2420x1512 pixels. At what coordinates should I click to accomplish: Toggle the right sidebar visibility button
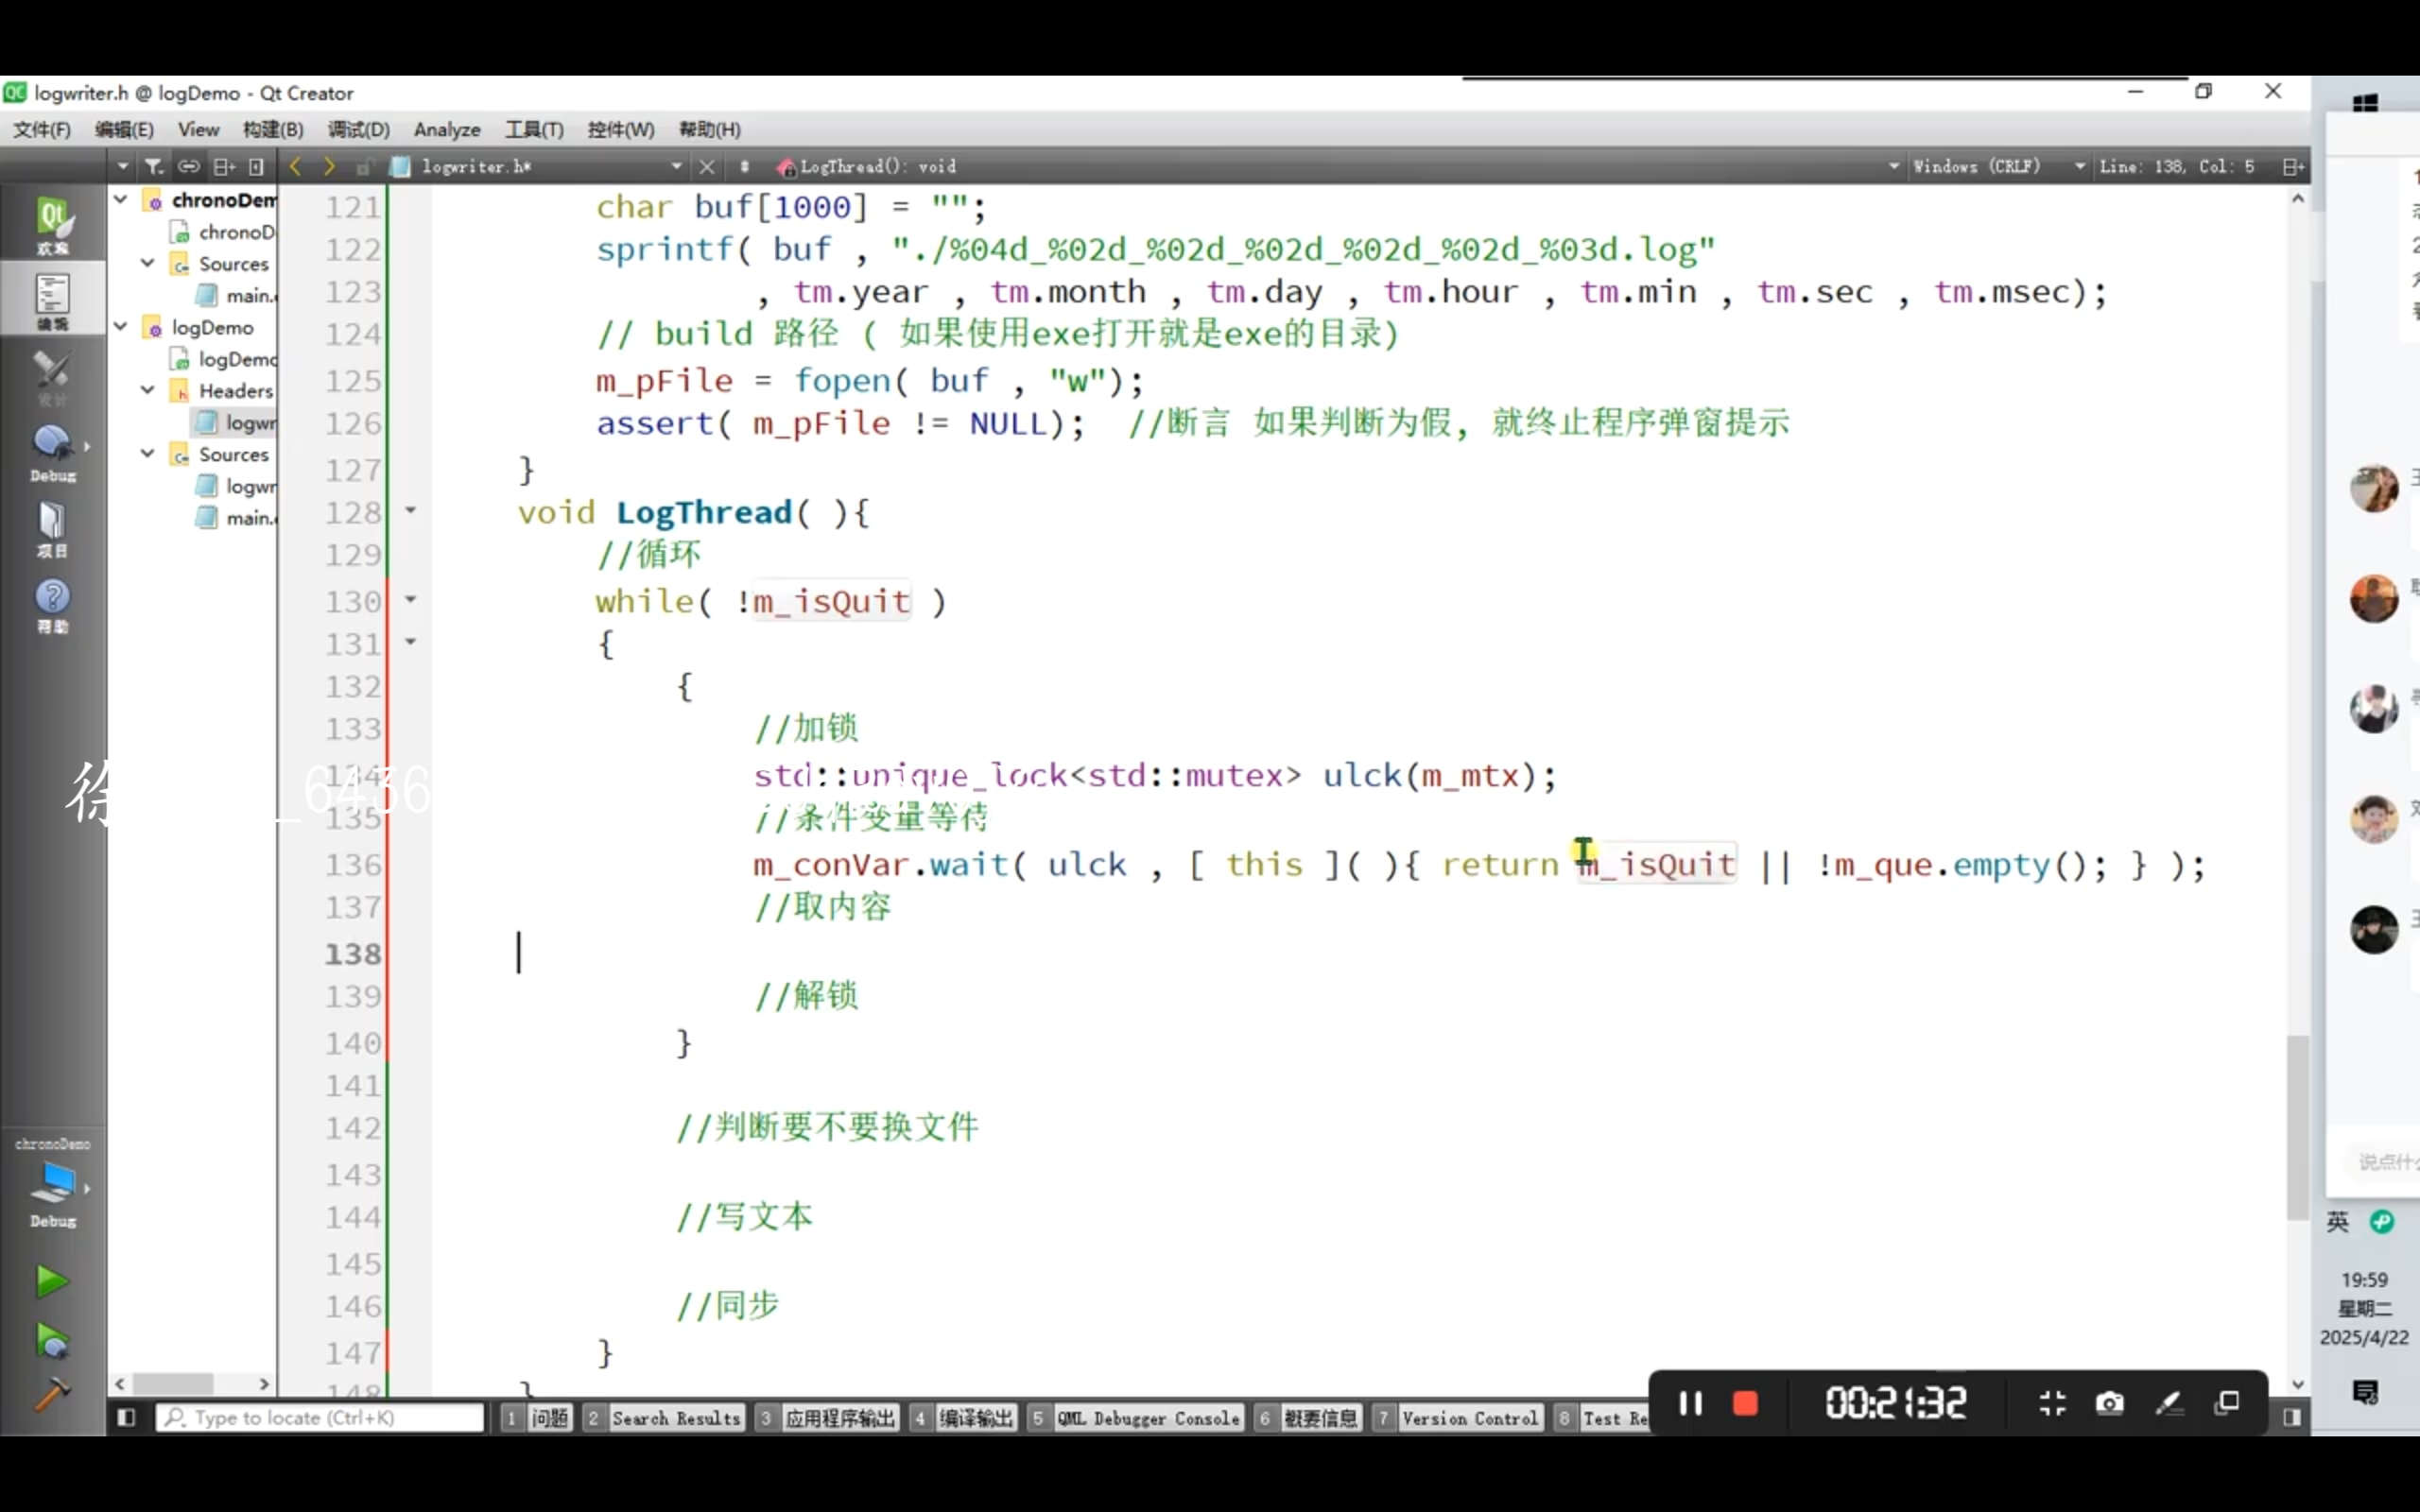pos(2293,1417)
